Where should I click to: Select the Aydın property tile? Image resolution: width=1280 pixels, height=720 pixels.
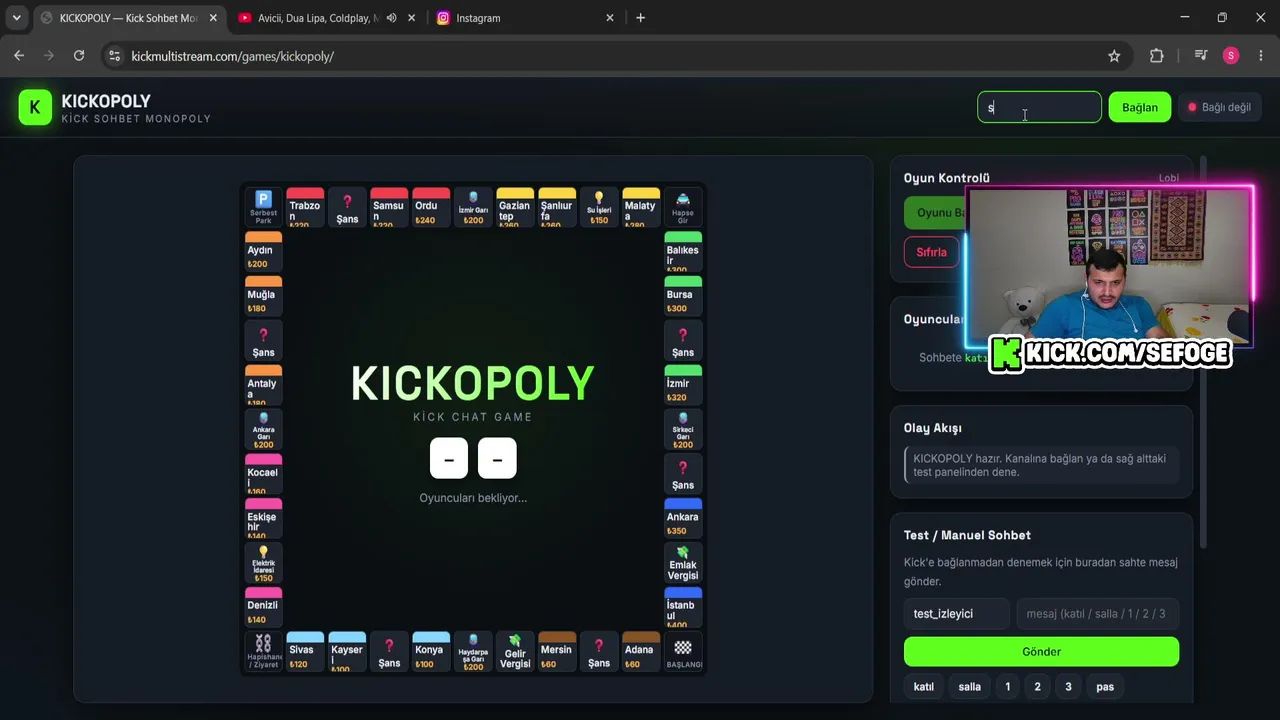[263, 251]
